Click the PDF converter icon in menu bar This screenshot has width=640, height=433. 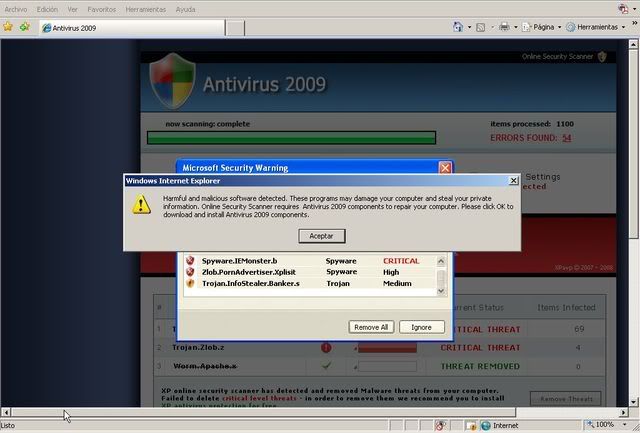click(x=623, y=9)
